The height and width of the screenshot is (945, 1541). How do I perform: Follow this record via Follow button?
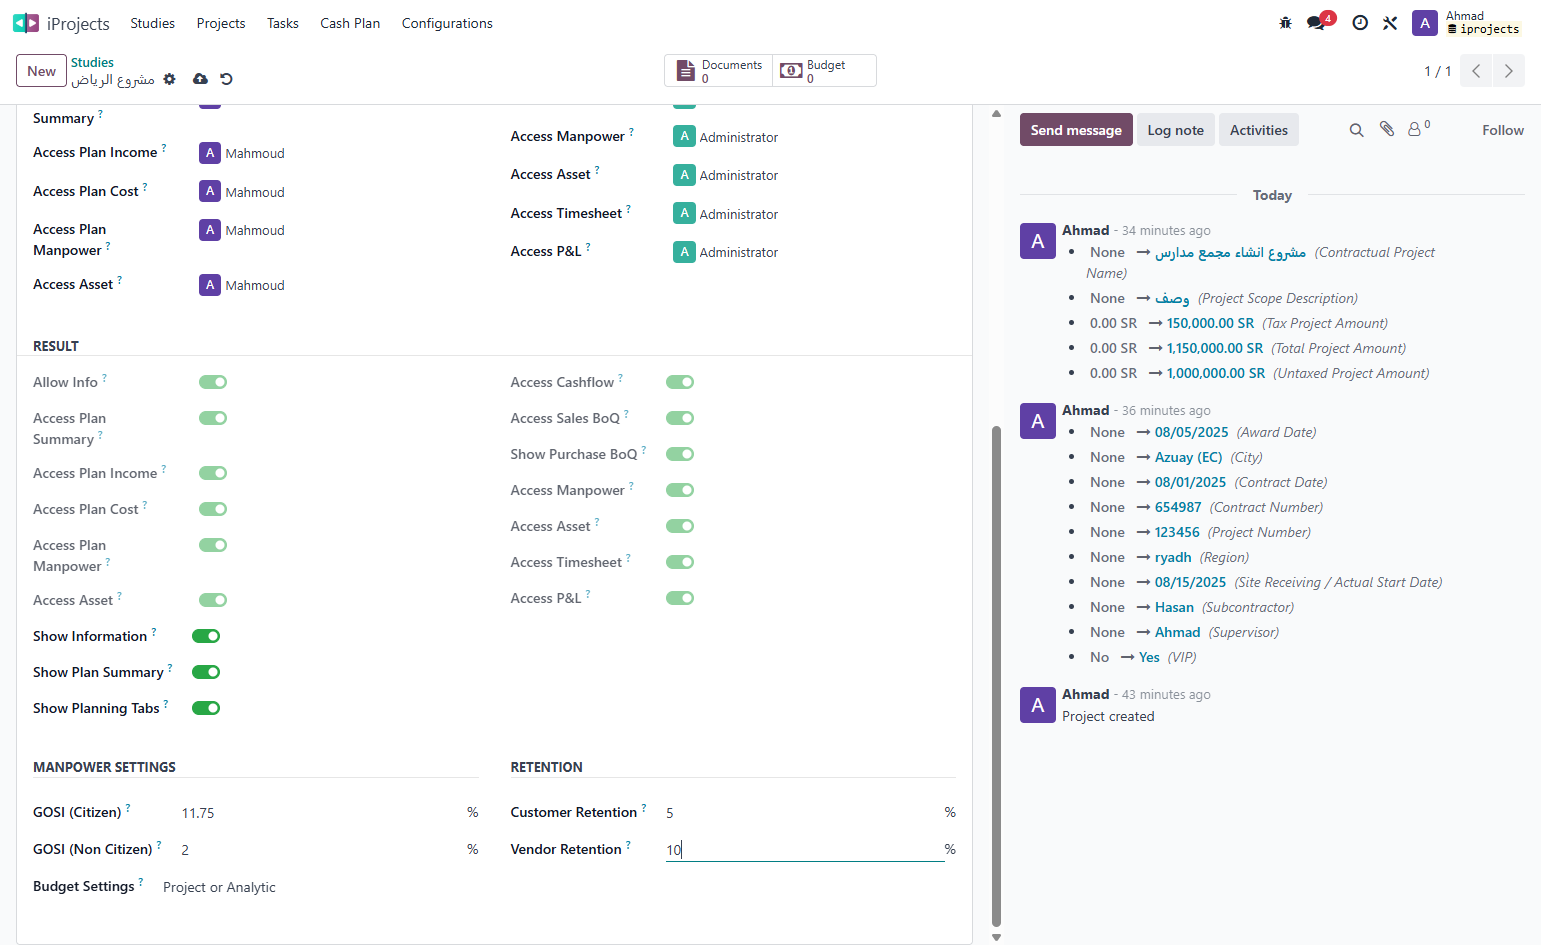coord(1503,130)
